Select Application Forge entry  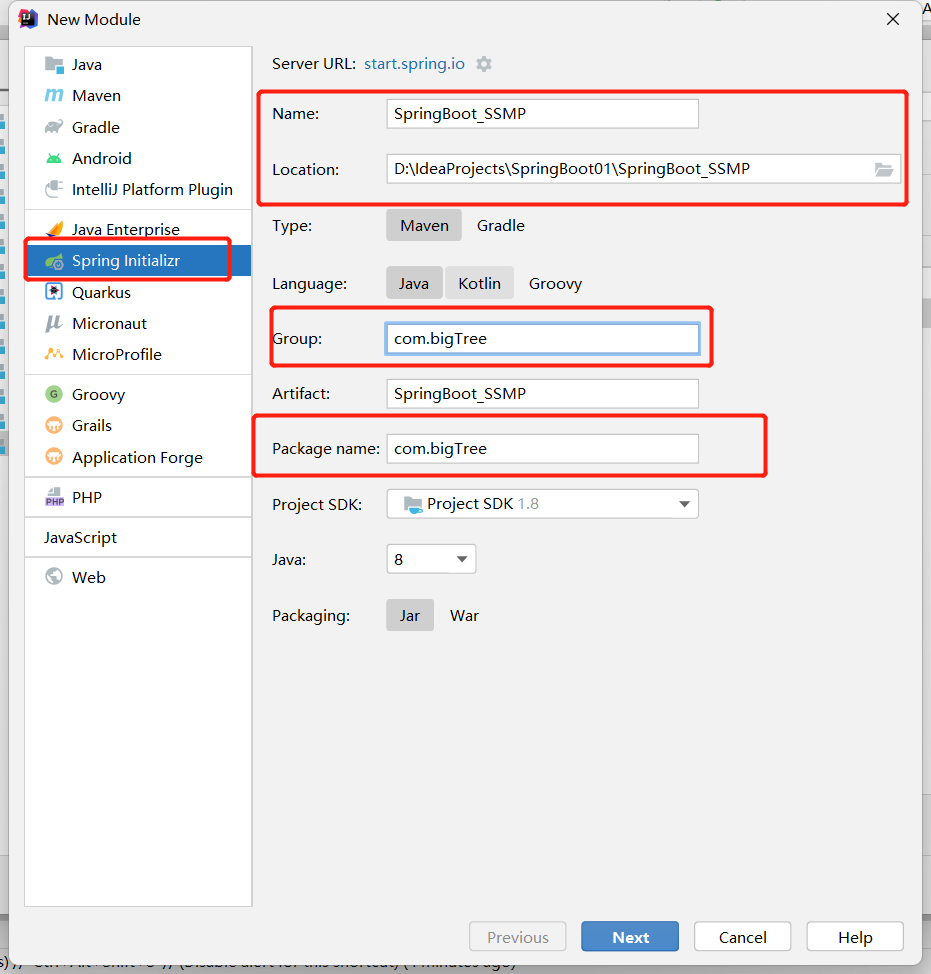[x=138, y=457]
